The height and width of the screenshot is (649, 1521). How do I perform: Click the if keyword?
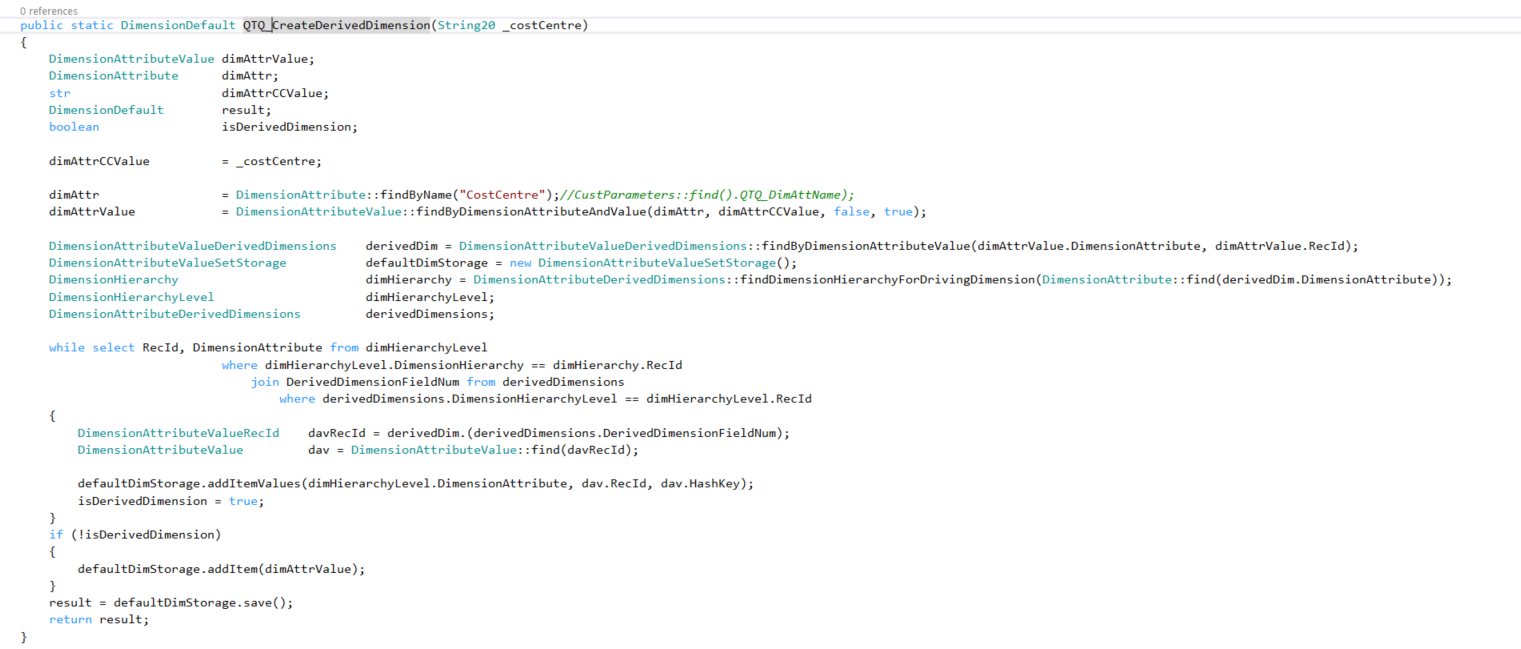click(x=56, y=535)
